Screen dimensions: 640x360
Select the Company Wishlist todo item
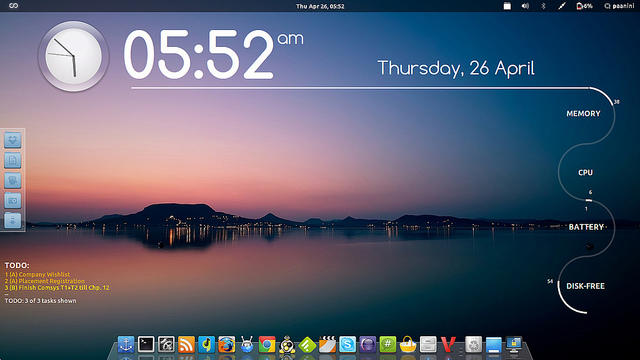coord(37,274)
